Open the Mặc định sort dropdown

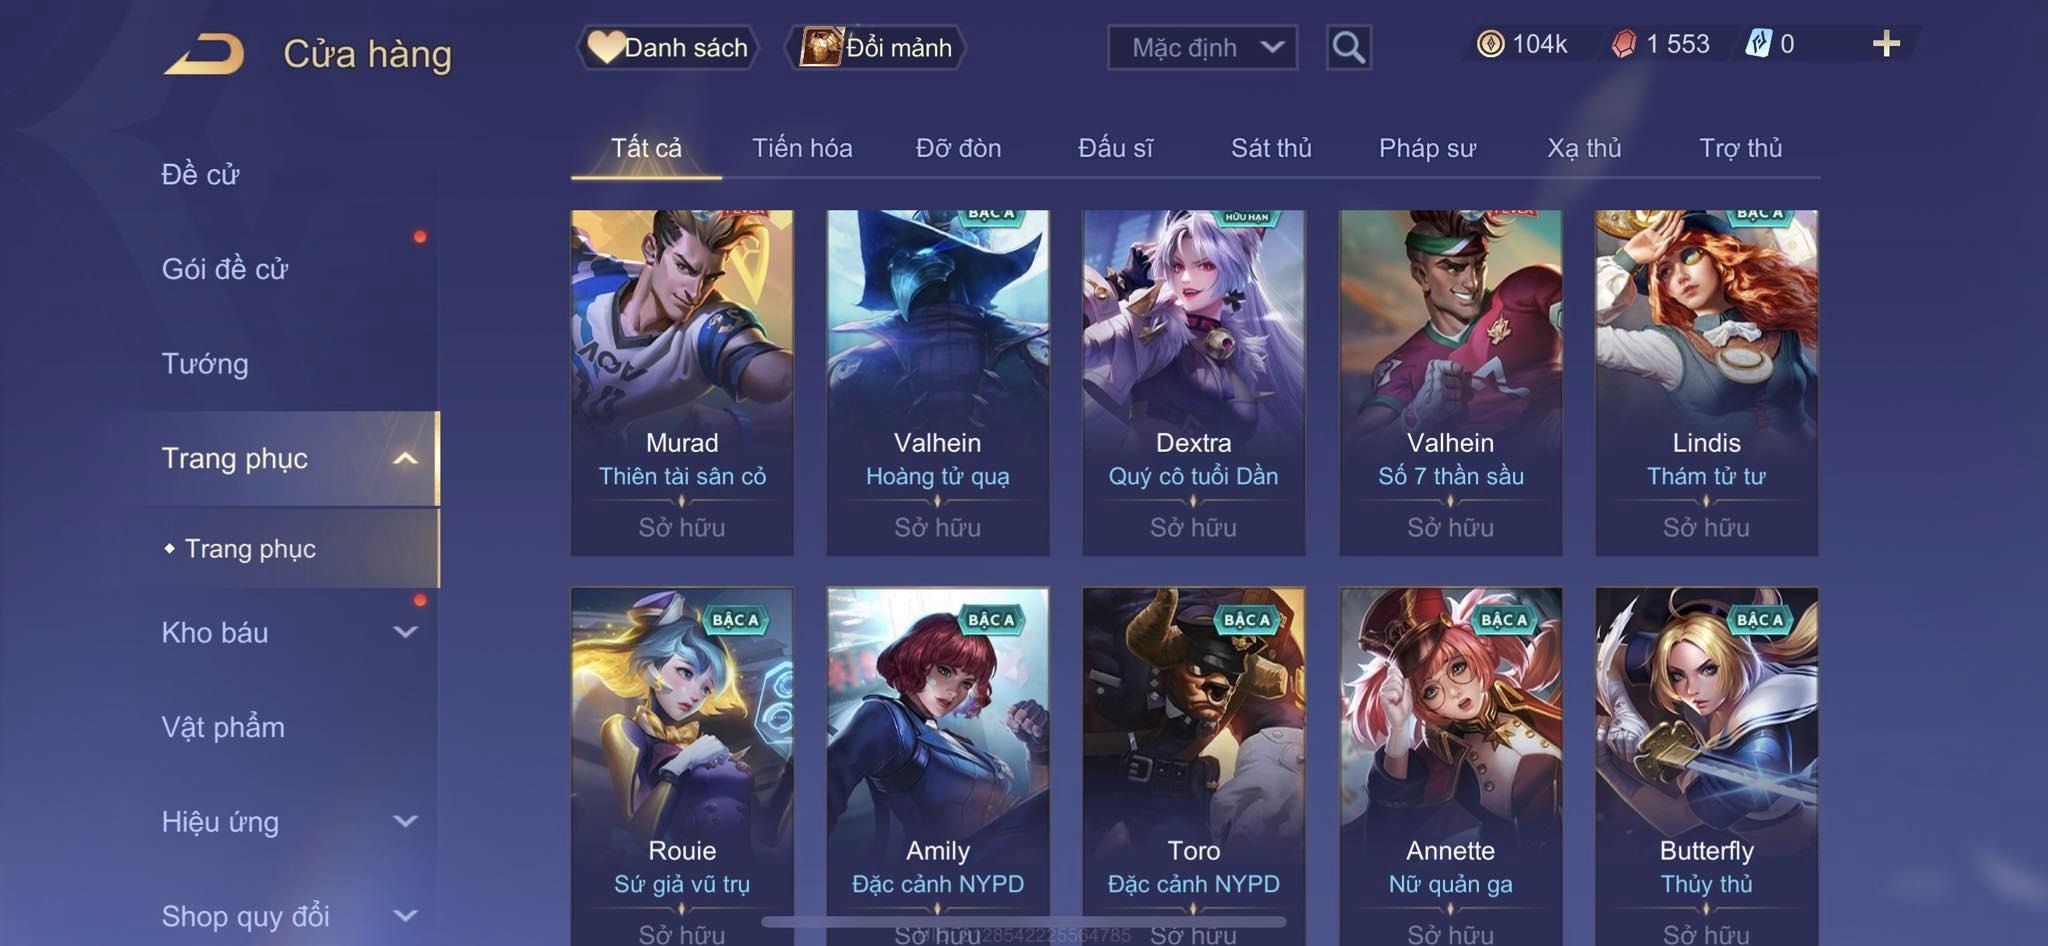1202,47
